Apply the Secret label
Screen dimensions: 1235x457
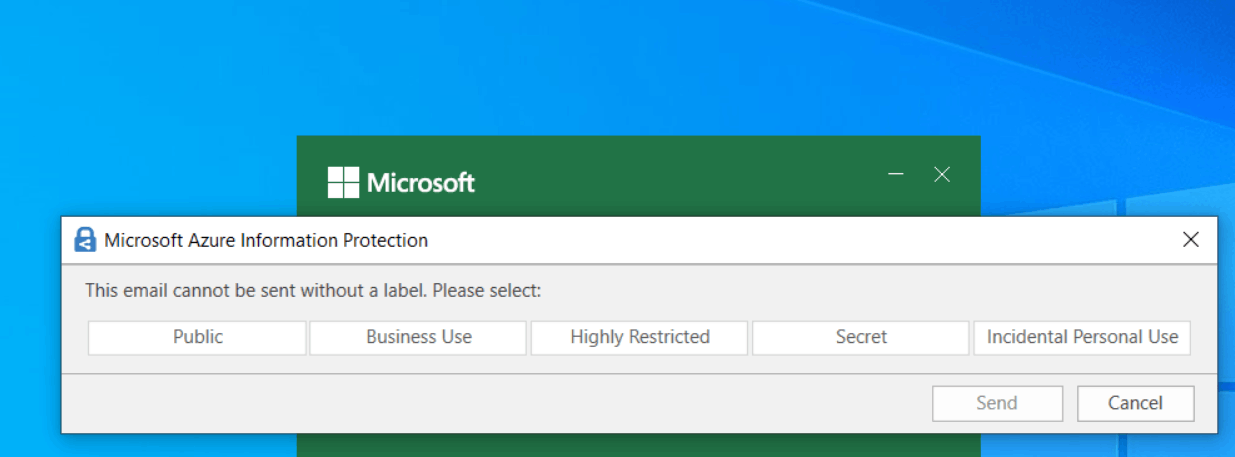tap(861, 337)
